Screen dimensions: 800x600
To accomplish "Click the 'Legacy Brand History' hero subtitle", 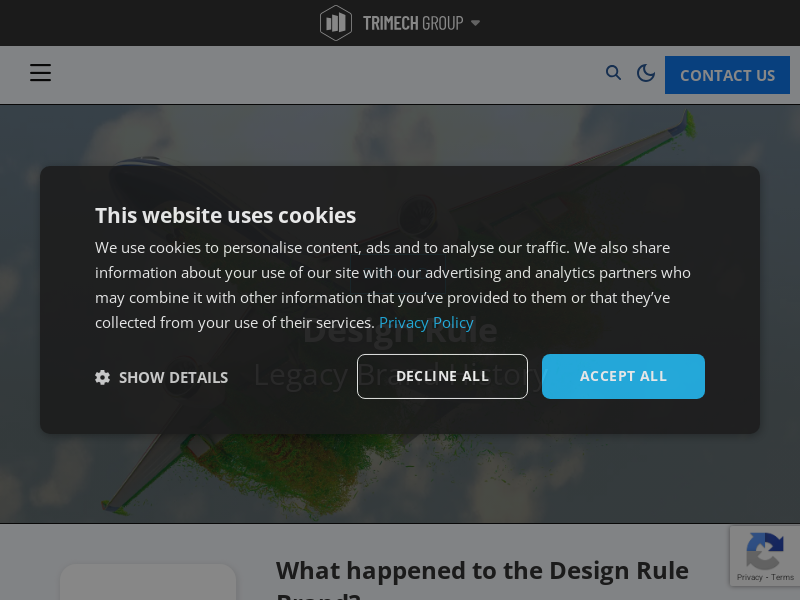I will [x=399, y=375].
